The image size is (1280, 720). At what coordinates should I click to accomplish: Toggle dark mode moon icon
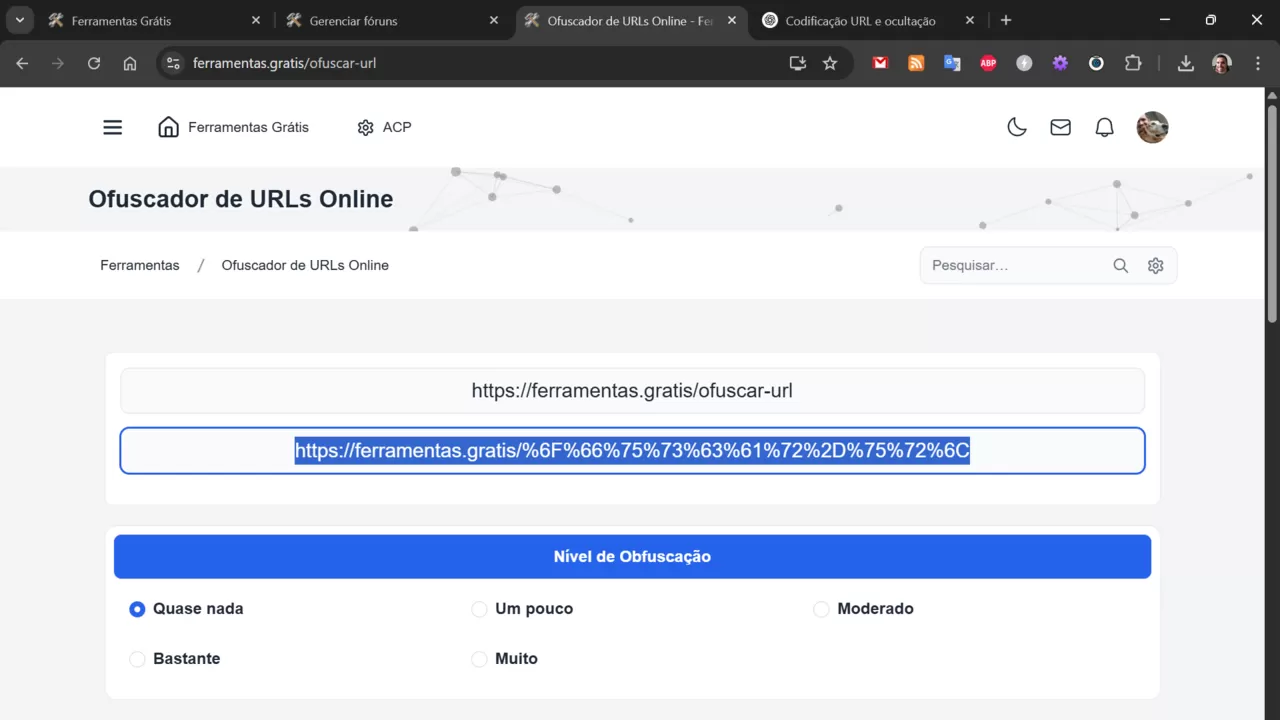click(1017, 127)
